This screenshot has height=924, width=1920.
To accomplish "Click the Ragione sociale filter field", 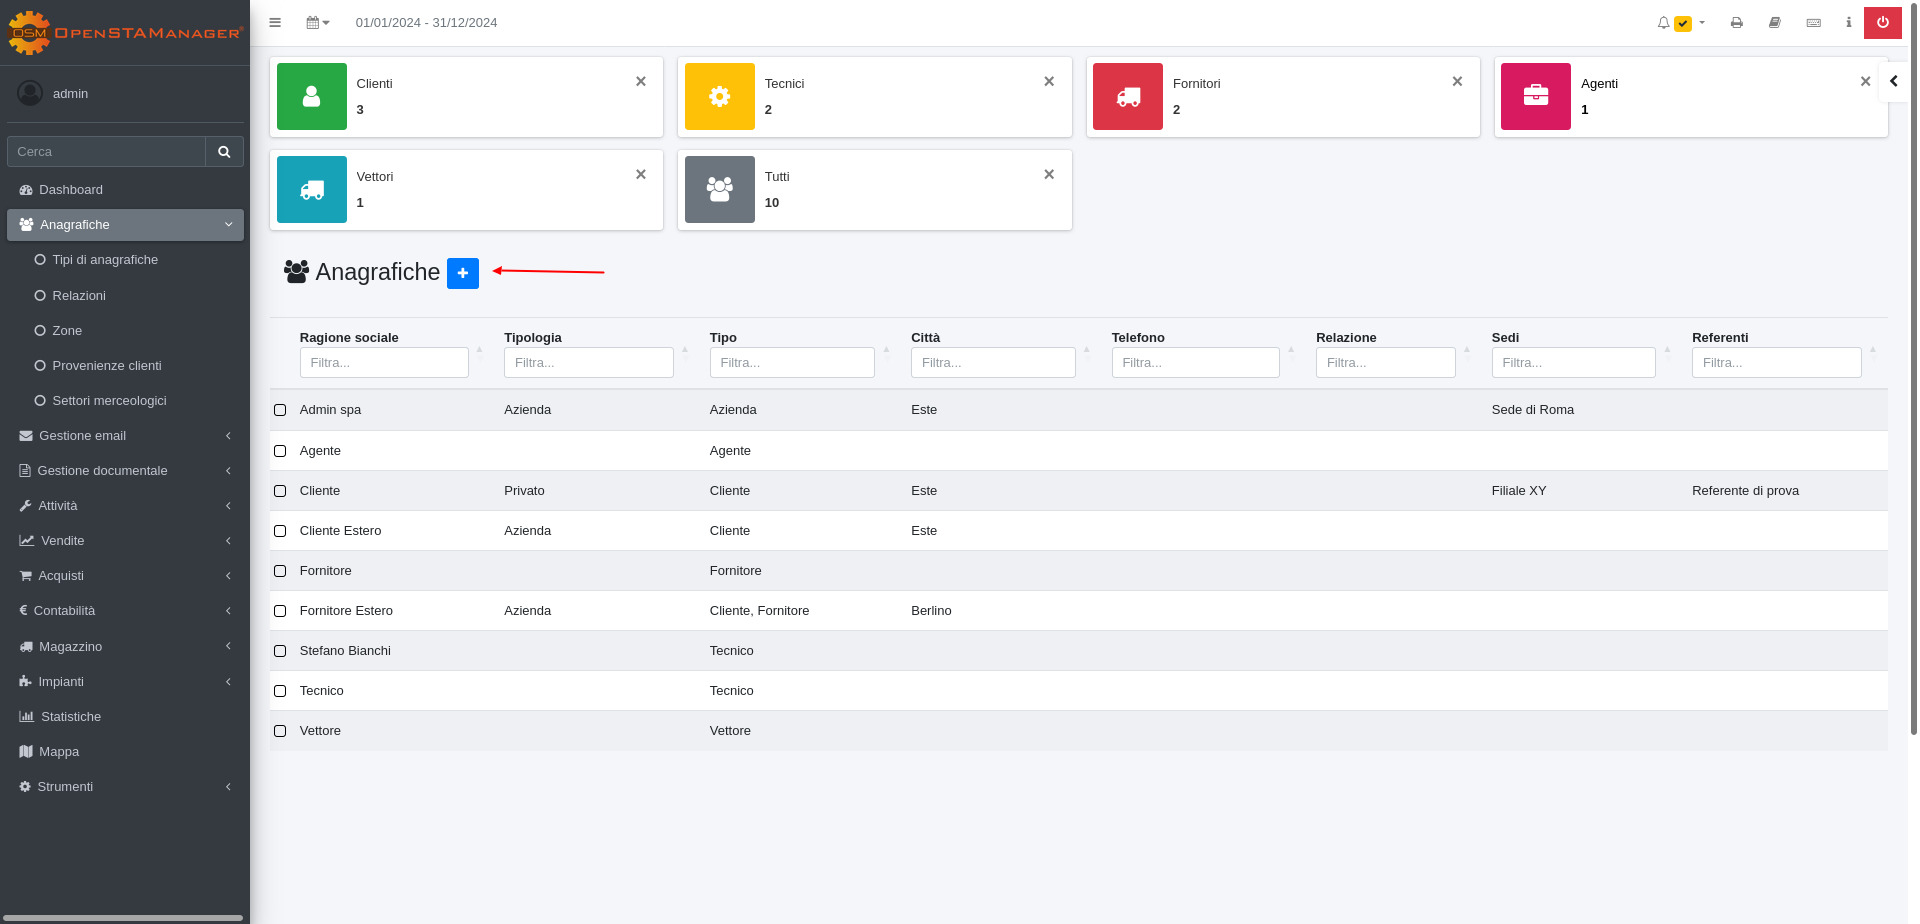I will [x=384, y=362].
